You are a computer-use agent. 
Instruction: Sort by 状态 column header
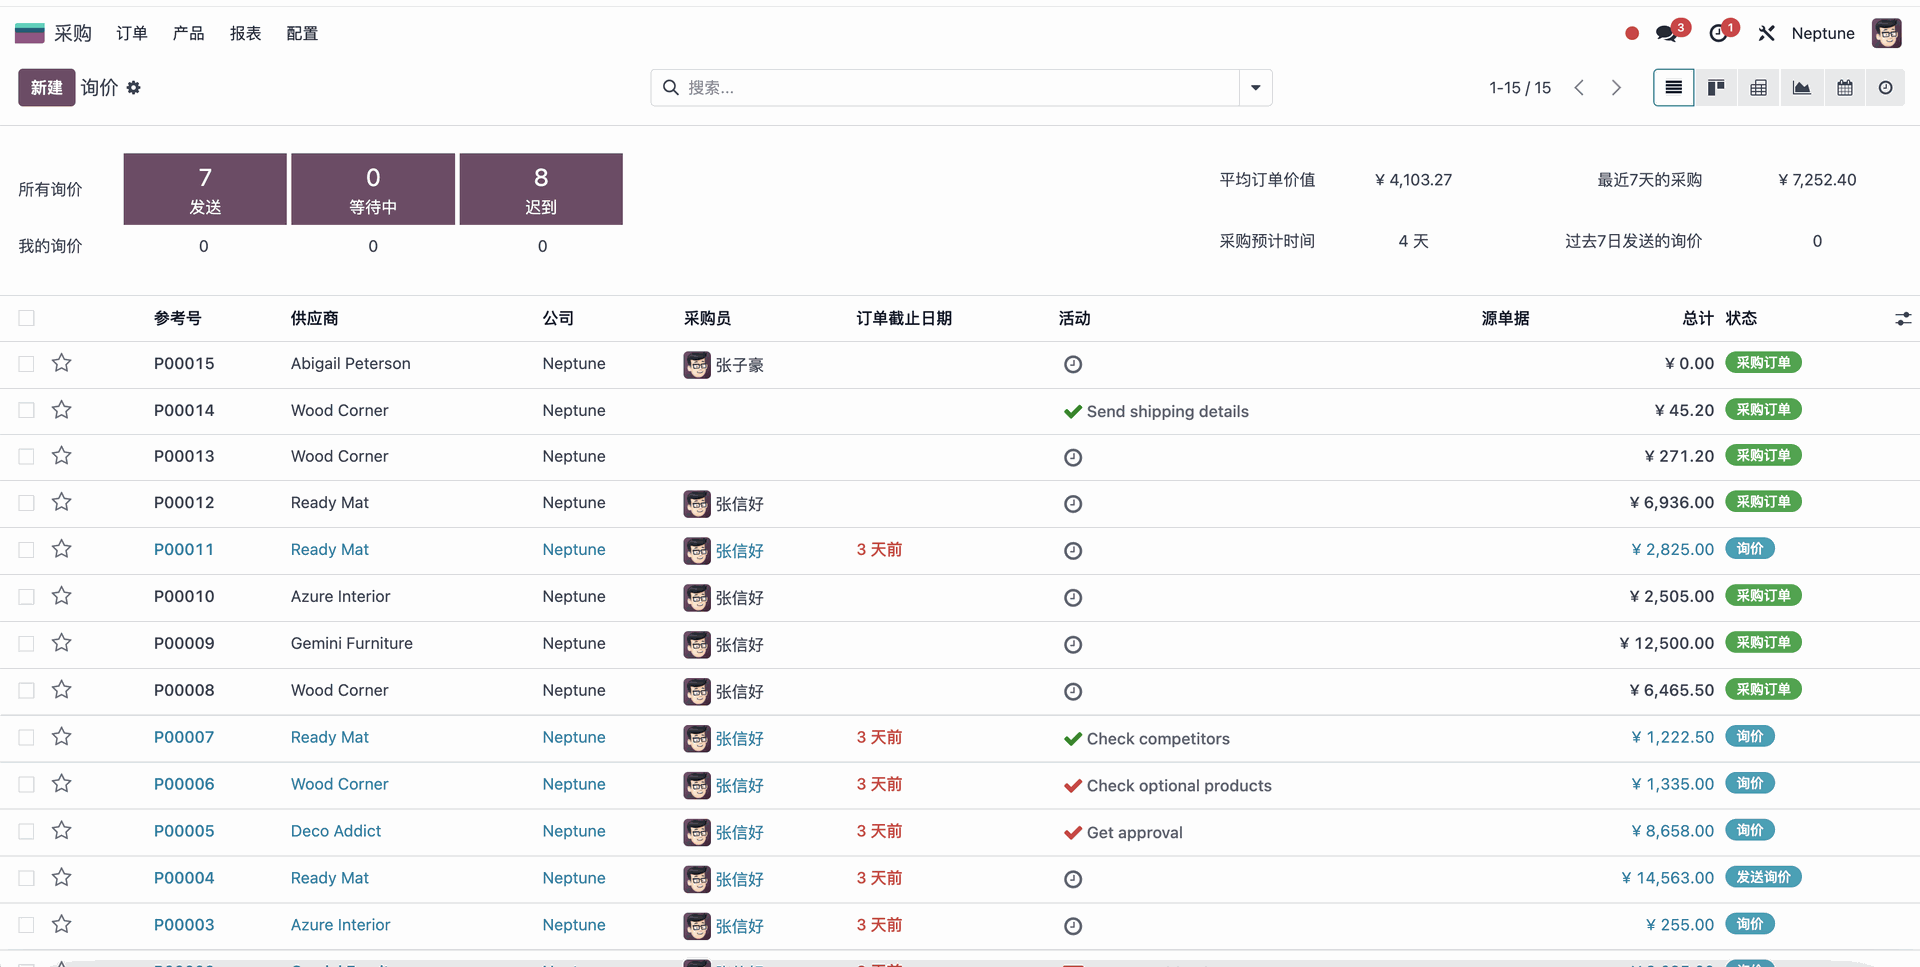click(1741, 318)
